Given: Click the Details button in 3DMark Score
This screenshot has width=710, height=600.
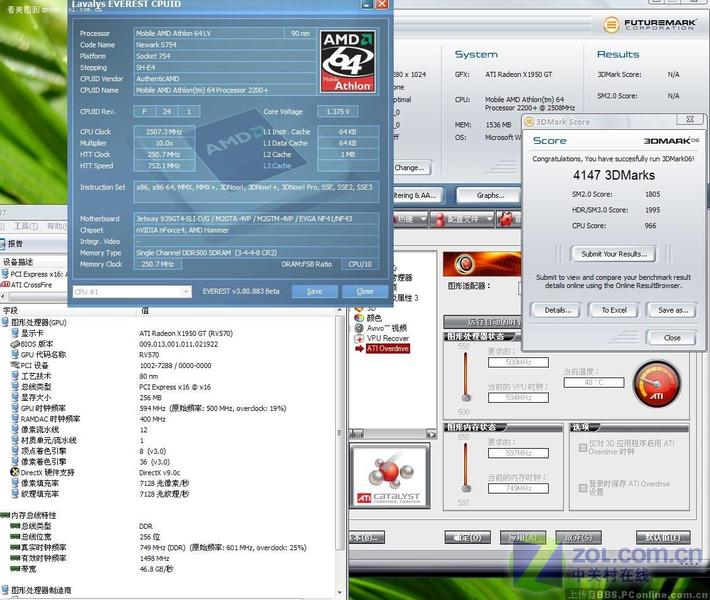Looking at the screenshot, I should pyautogui.click(x=557, y=310).
